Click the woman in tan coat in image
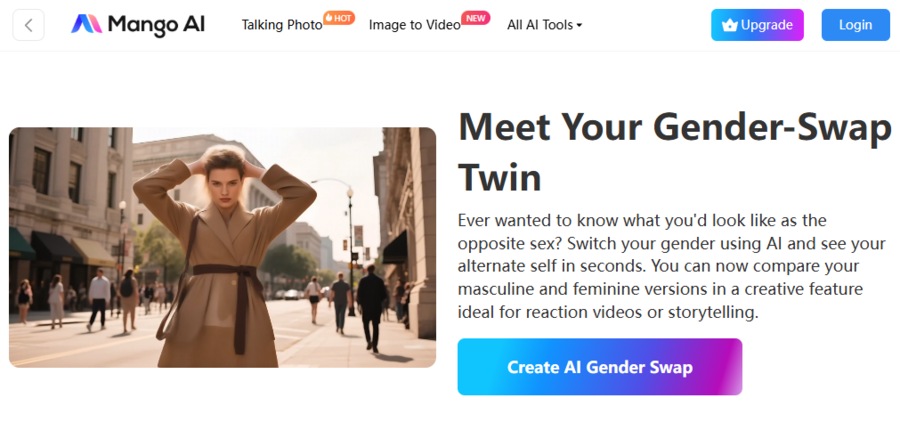 pyautogui.click(x=224, y=258)
